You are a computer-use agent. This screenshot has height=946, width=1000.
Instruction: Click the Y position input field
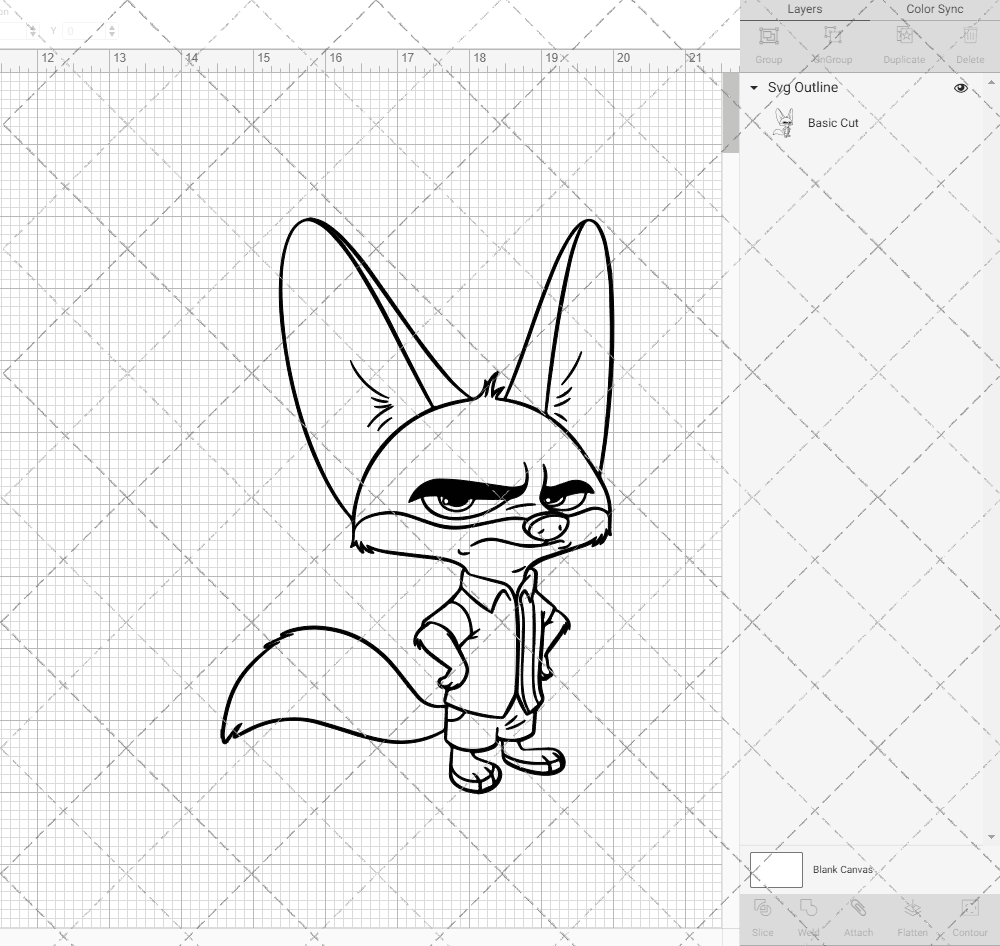[85, 30]
